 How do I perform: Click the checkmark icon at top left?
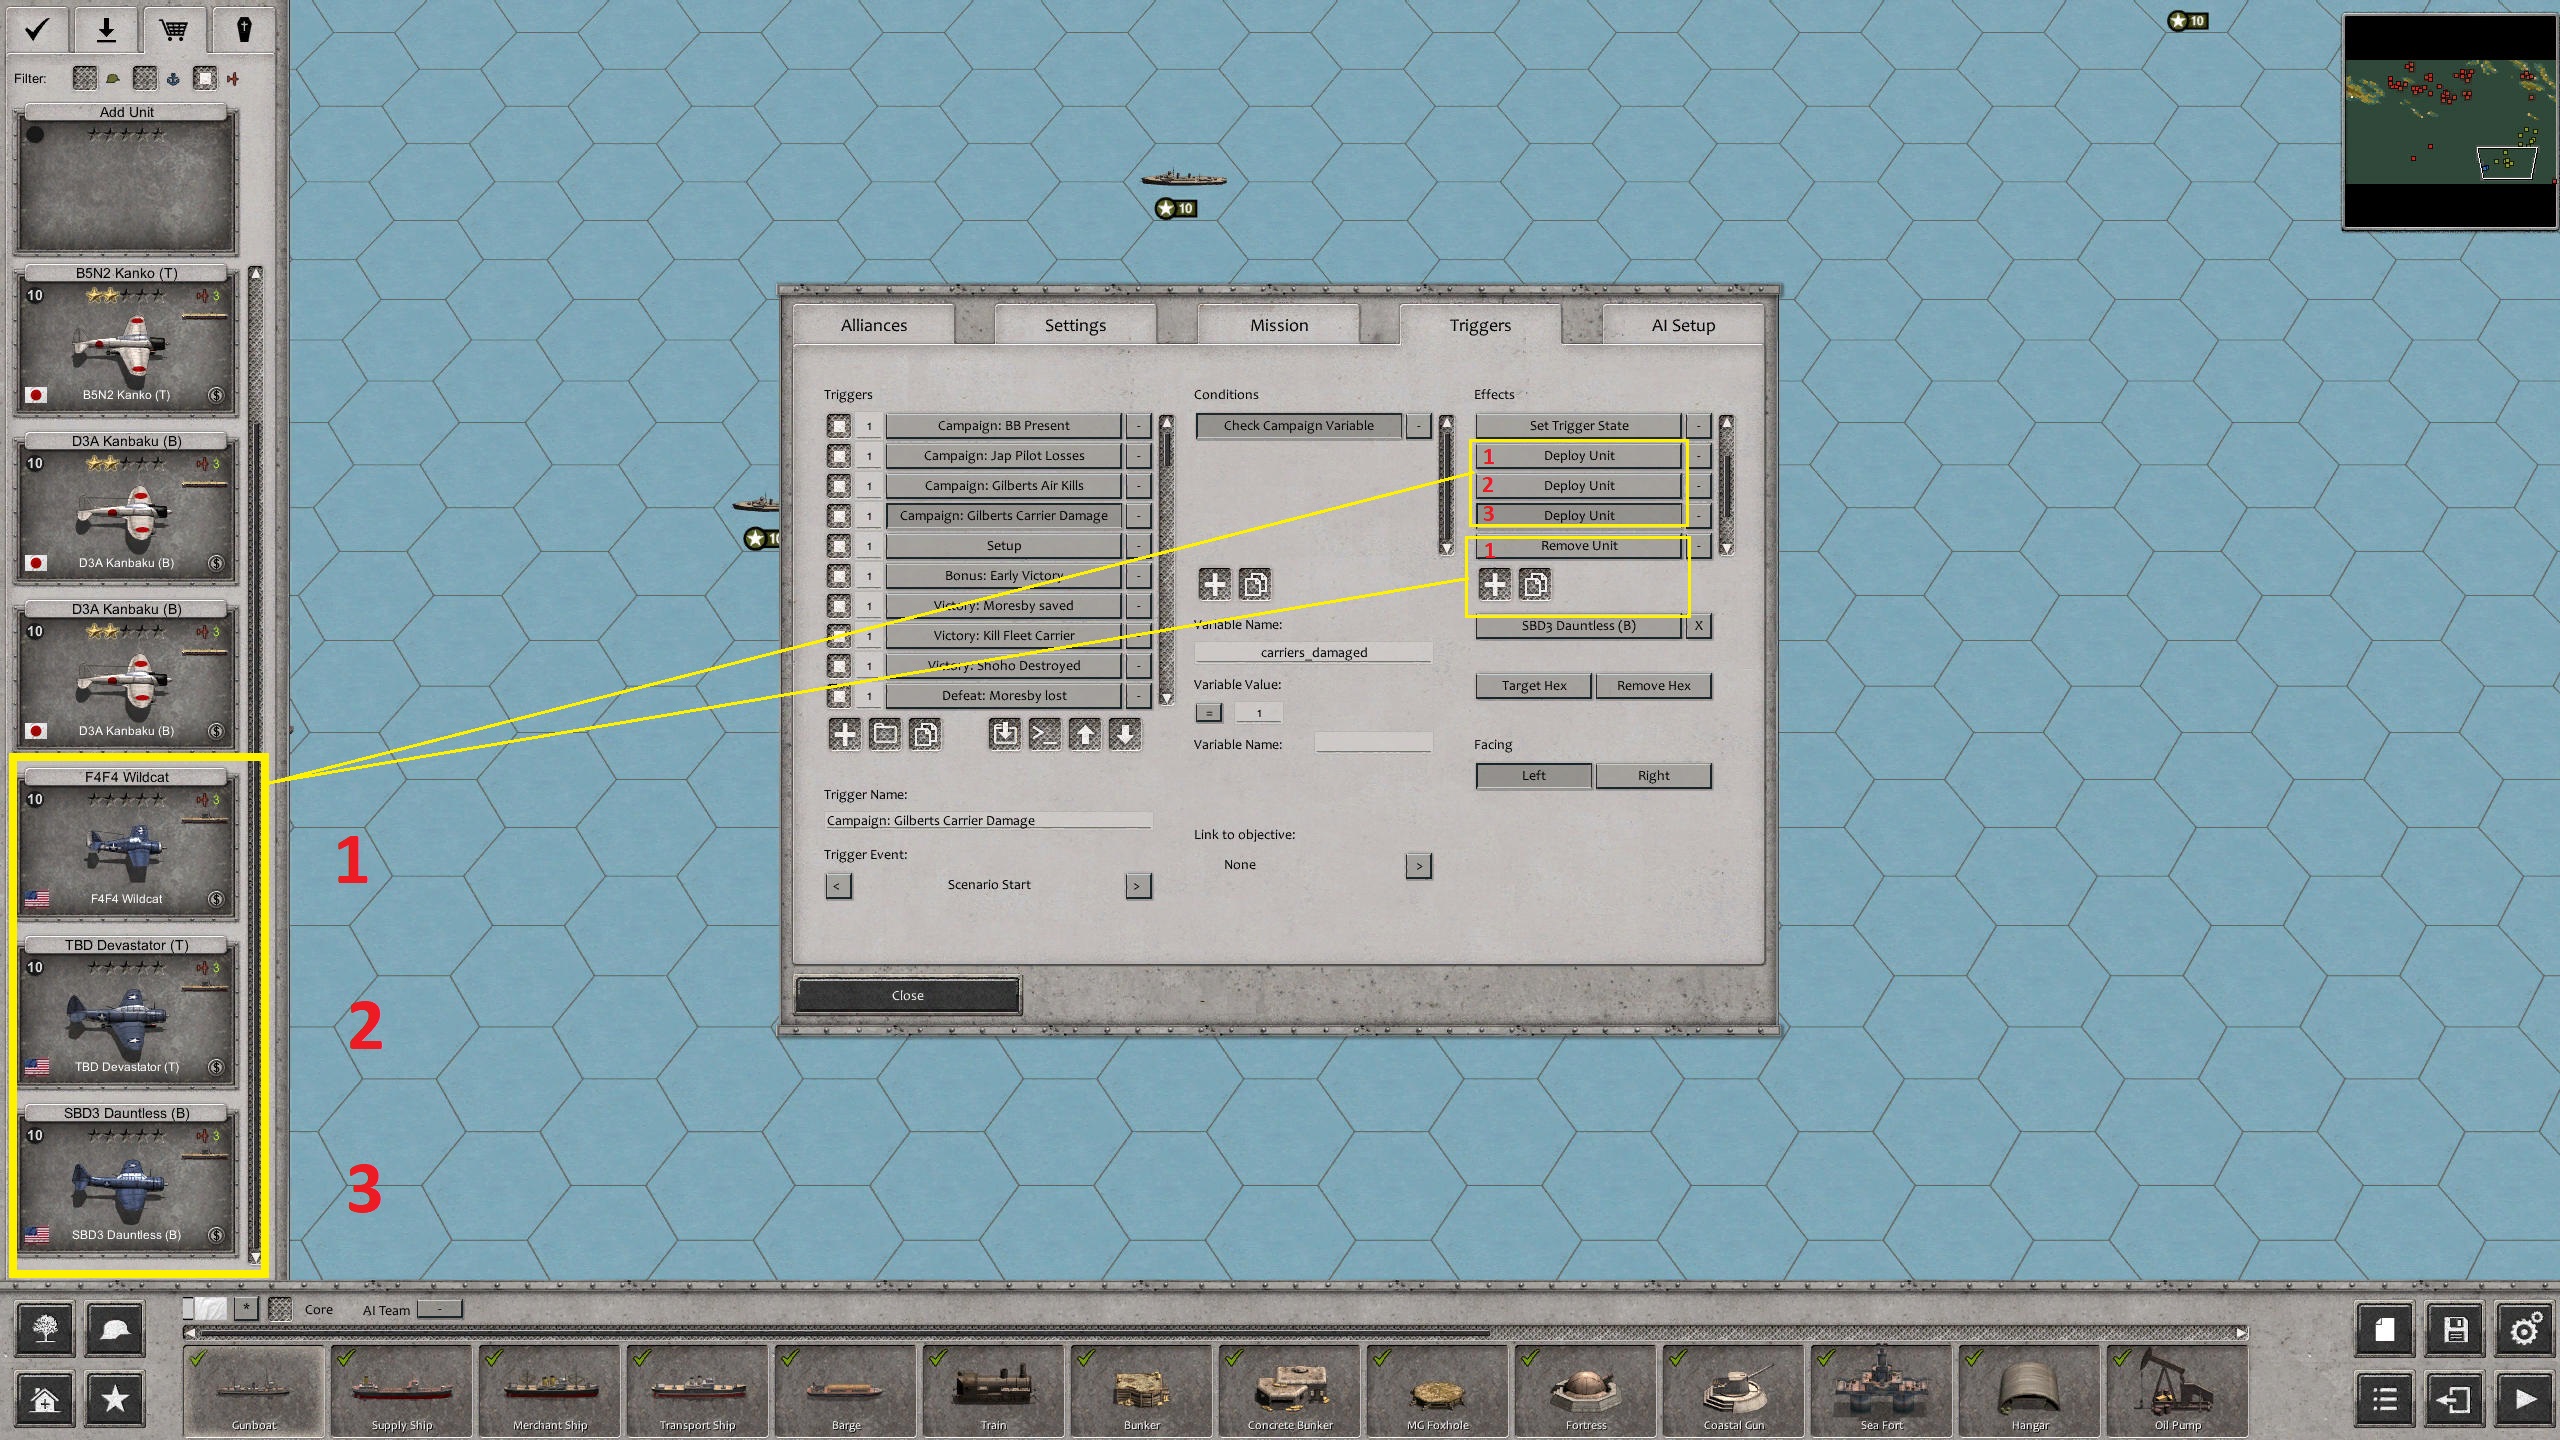coord(37,29)
